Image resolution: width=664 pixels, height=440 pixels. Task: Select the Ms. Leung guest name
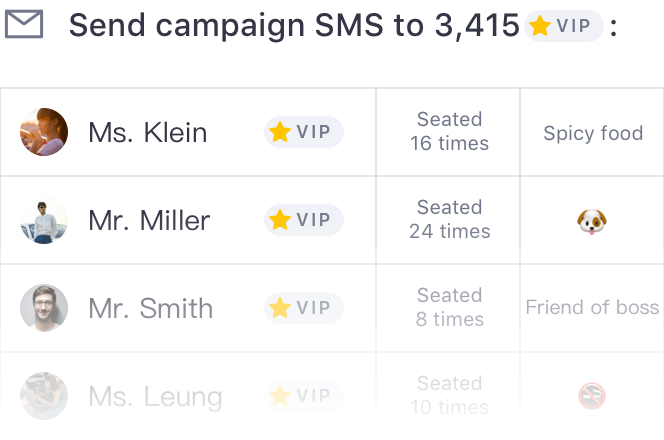155,396
